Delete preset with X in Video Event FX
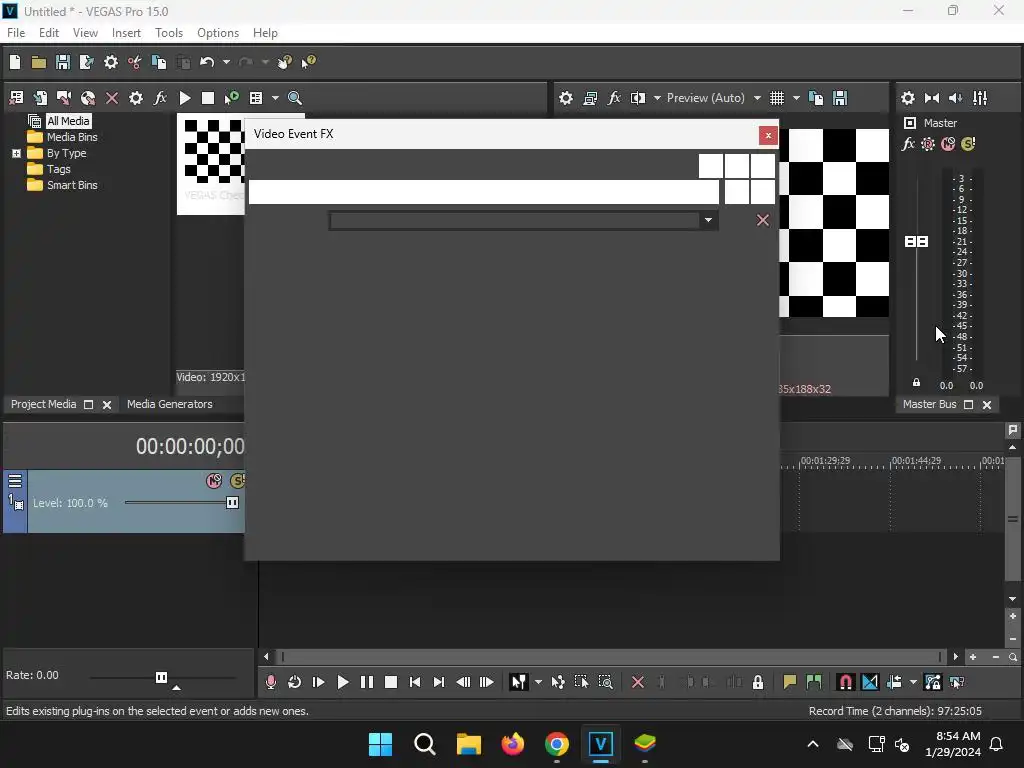 [x=762, y=220]
